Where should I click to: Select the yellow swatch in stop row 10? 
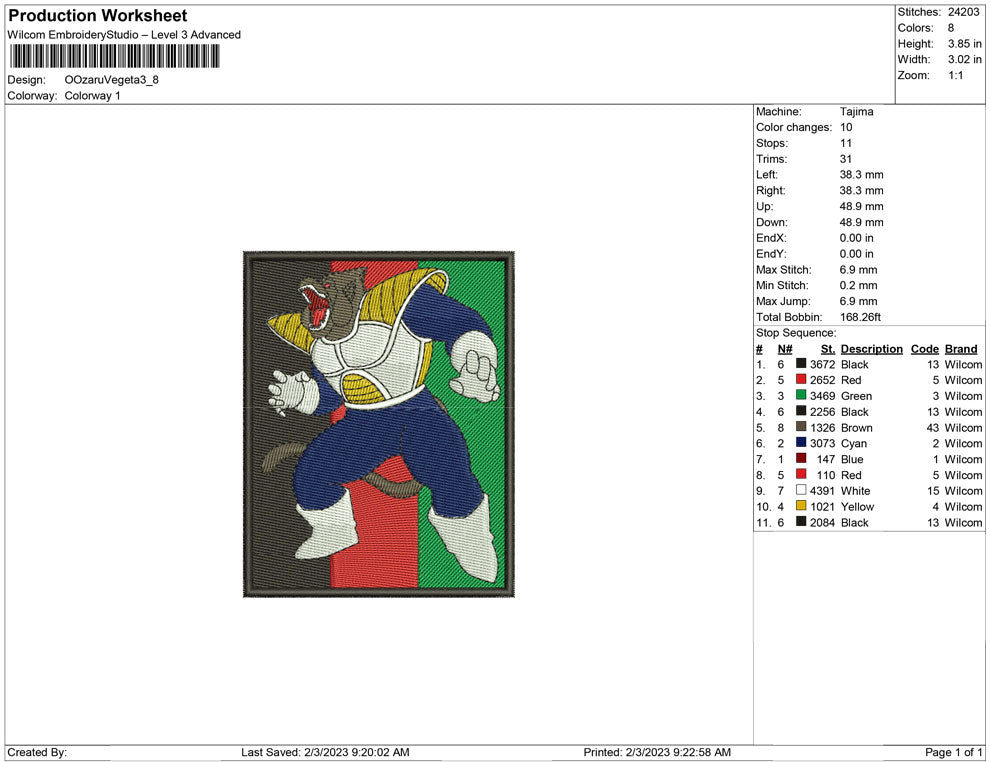point(801,506)
